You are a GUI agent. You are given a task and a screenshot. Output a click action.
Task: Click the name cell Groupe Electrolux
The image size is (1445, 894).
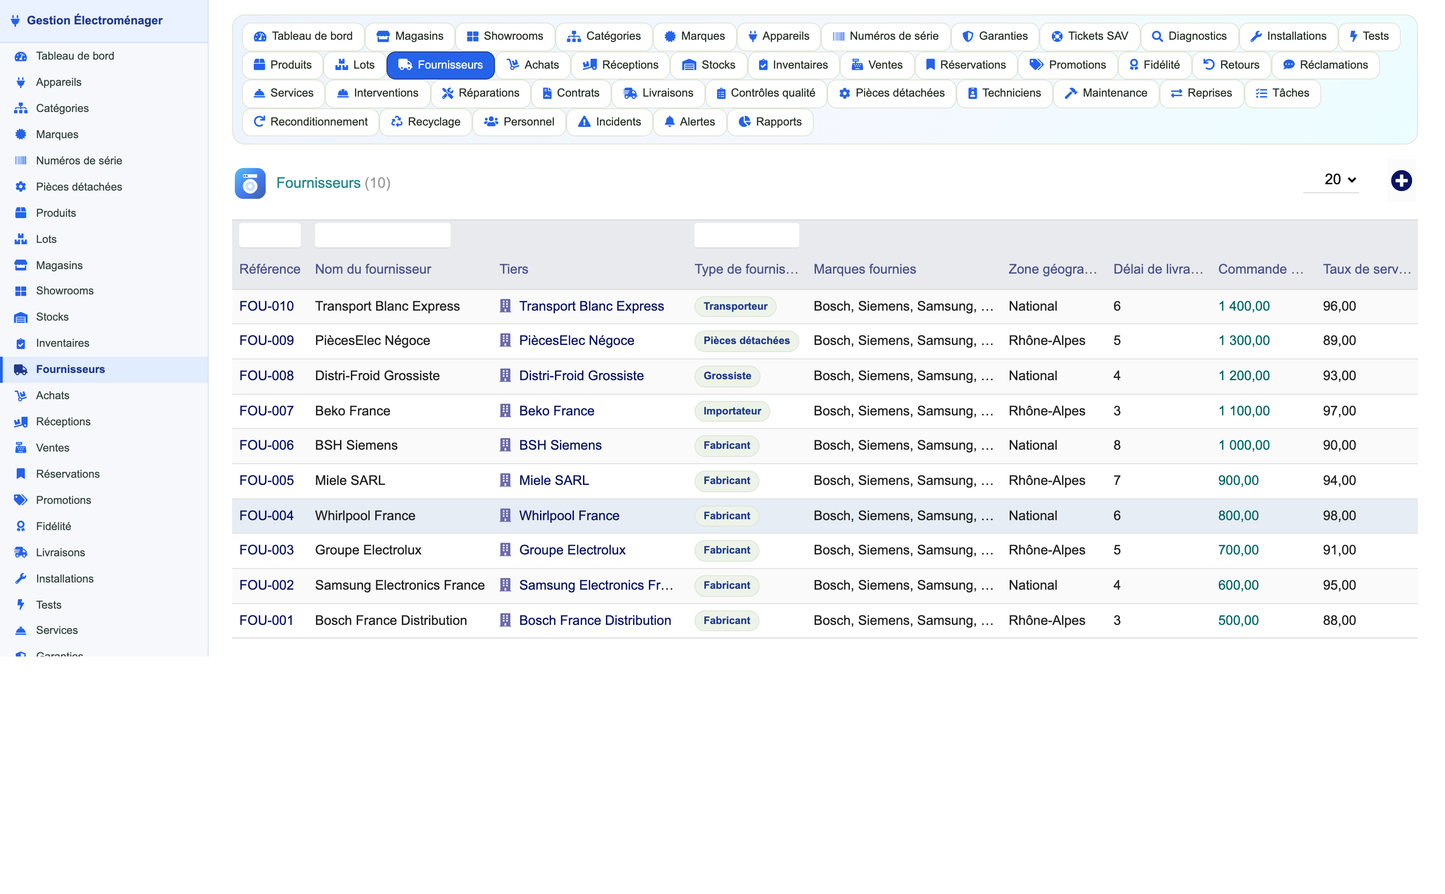click(368, 551)
